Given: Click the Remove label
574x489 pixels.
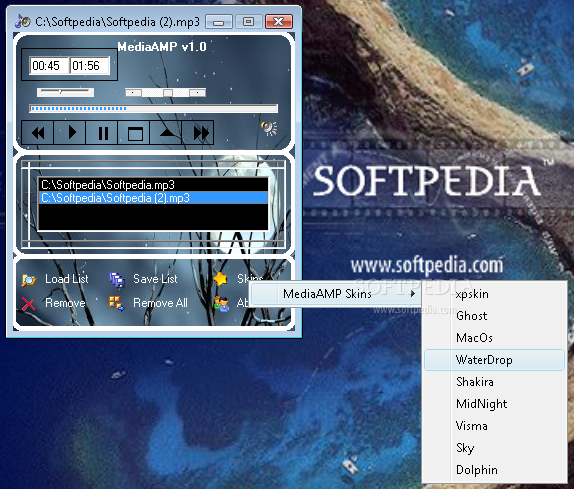Looking at the screenshot, I should click(65, 303).
